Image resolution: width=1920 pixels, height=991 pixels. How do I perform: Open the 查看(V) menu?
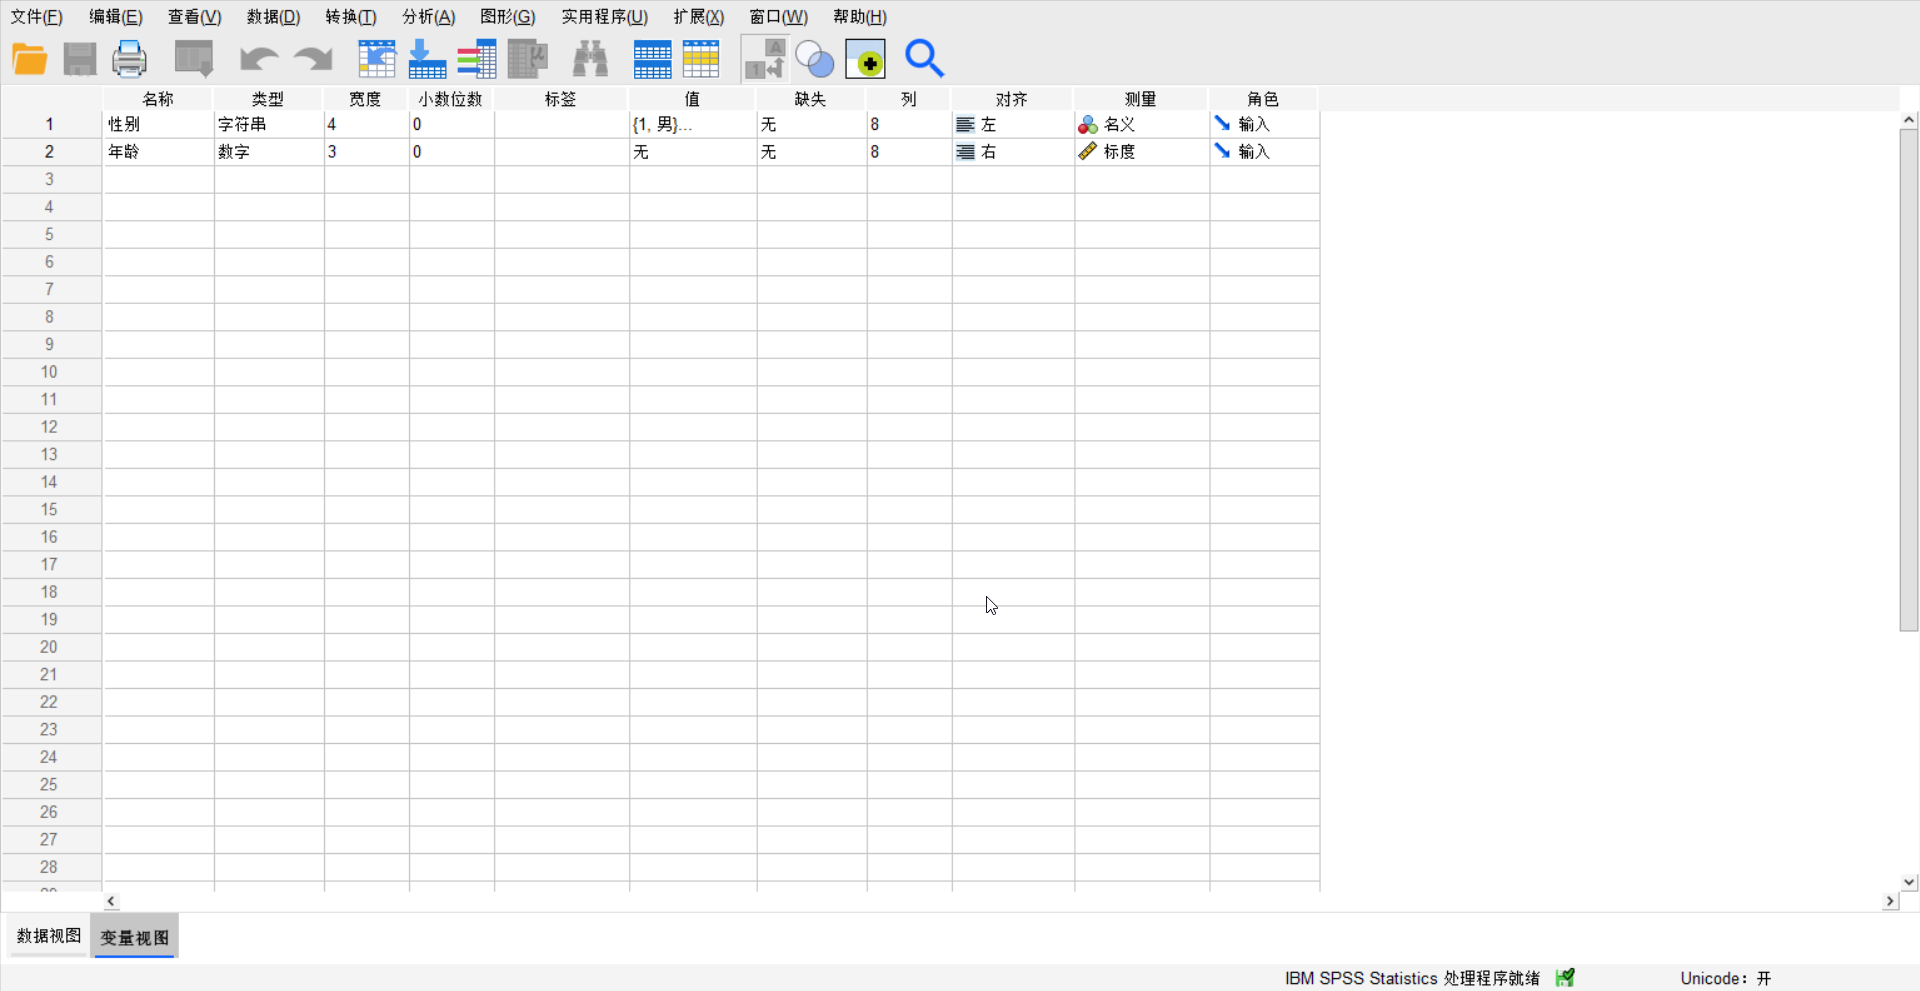(x=195, y=17)
